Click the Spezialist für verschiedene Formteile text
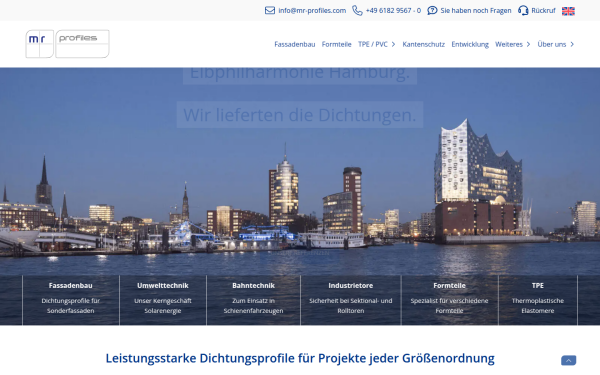This screenshot has width=600, height=375. pos(450,306)
